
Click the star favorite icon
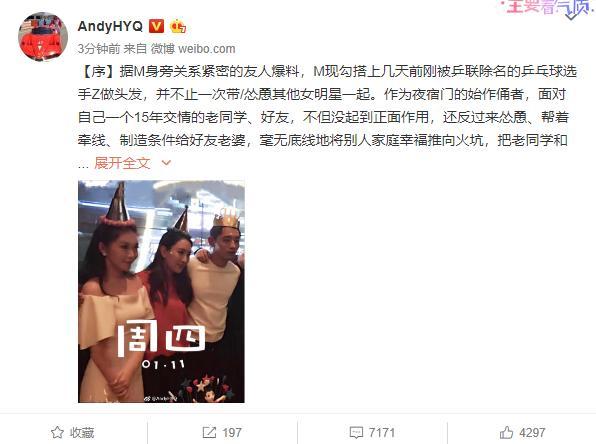click(x=57, y=433)
